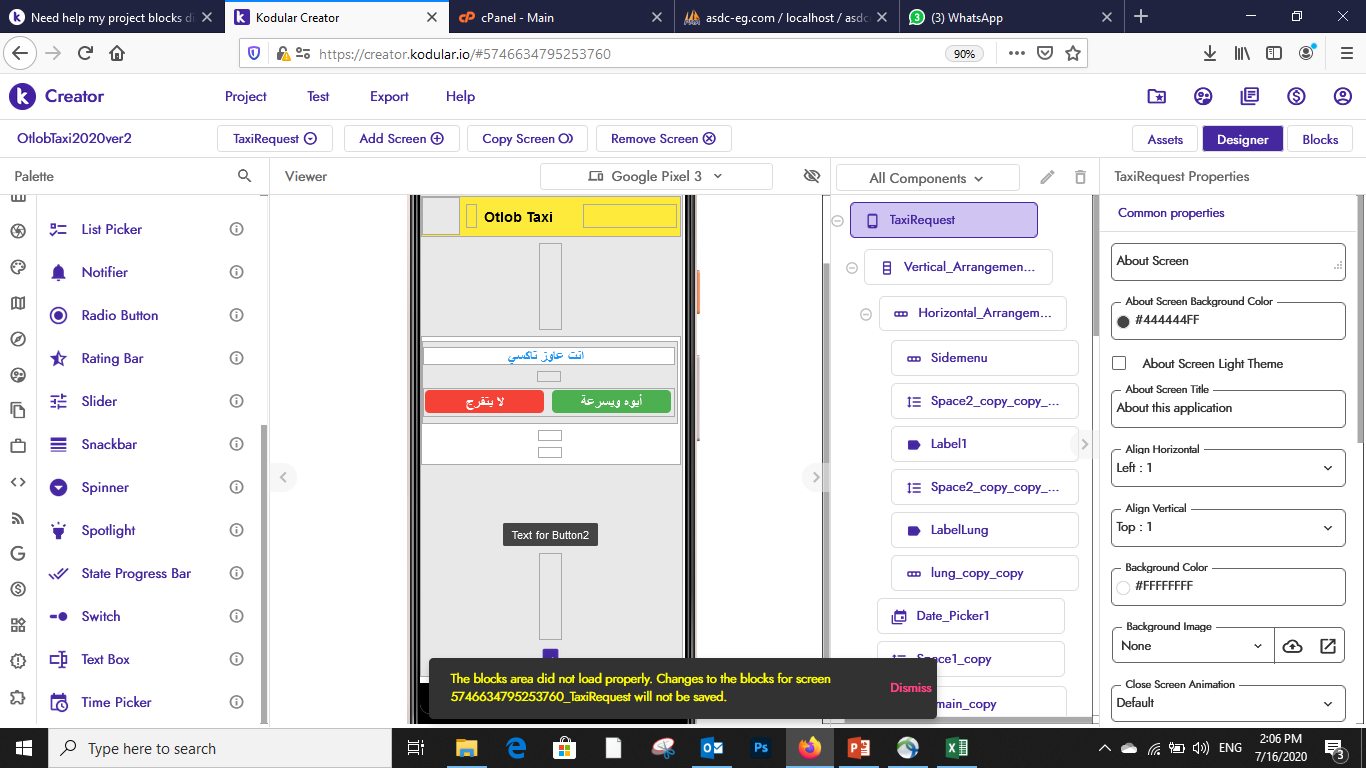The image size is (1366, 768).
Task: Open the Close Screen Animation dropdown
Action: (1228, 702)
